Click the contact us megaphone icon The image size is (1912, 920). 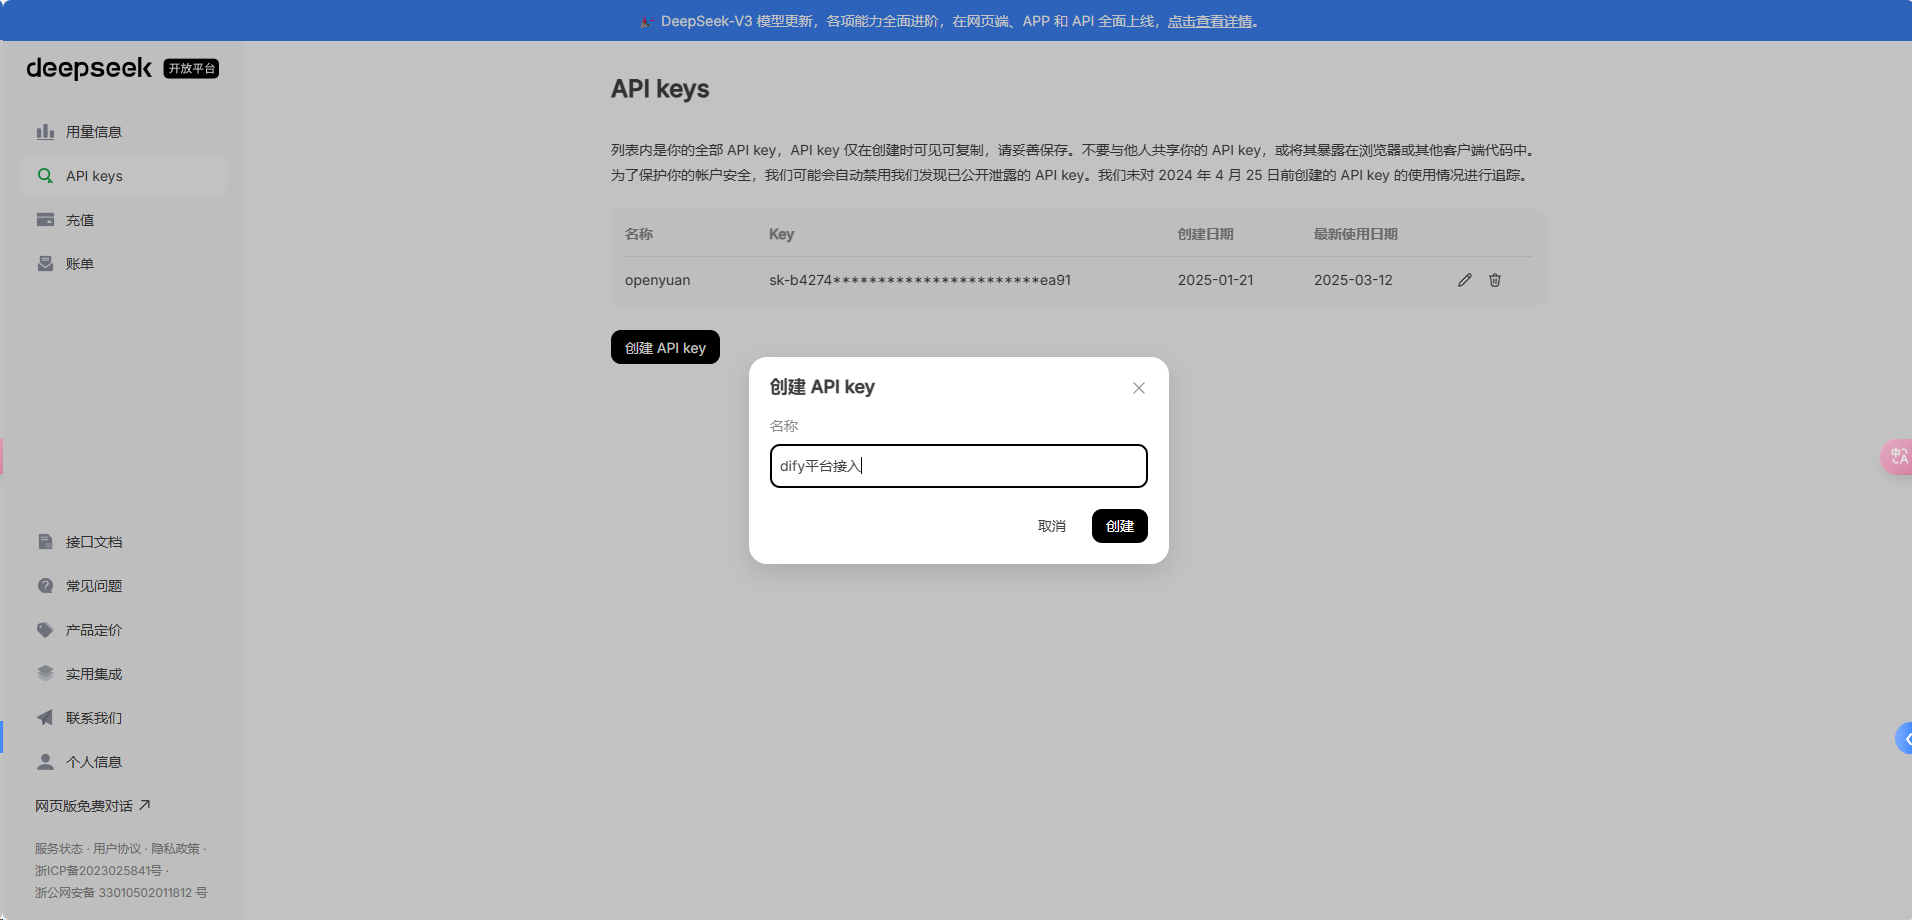click(45, 718)
